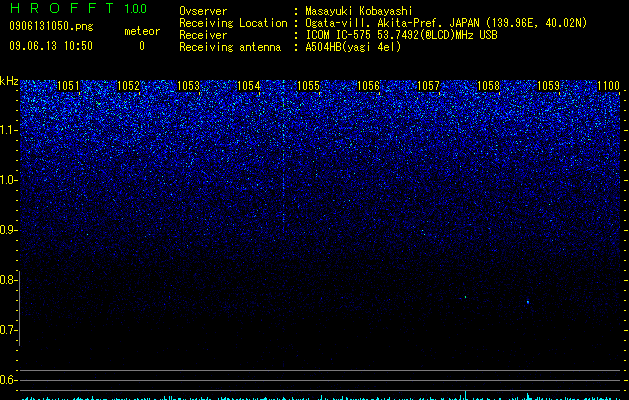Click the 1.1 kHz axis label

pyautogui.click(x=7, y=130)
